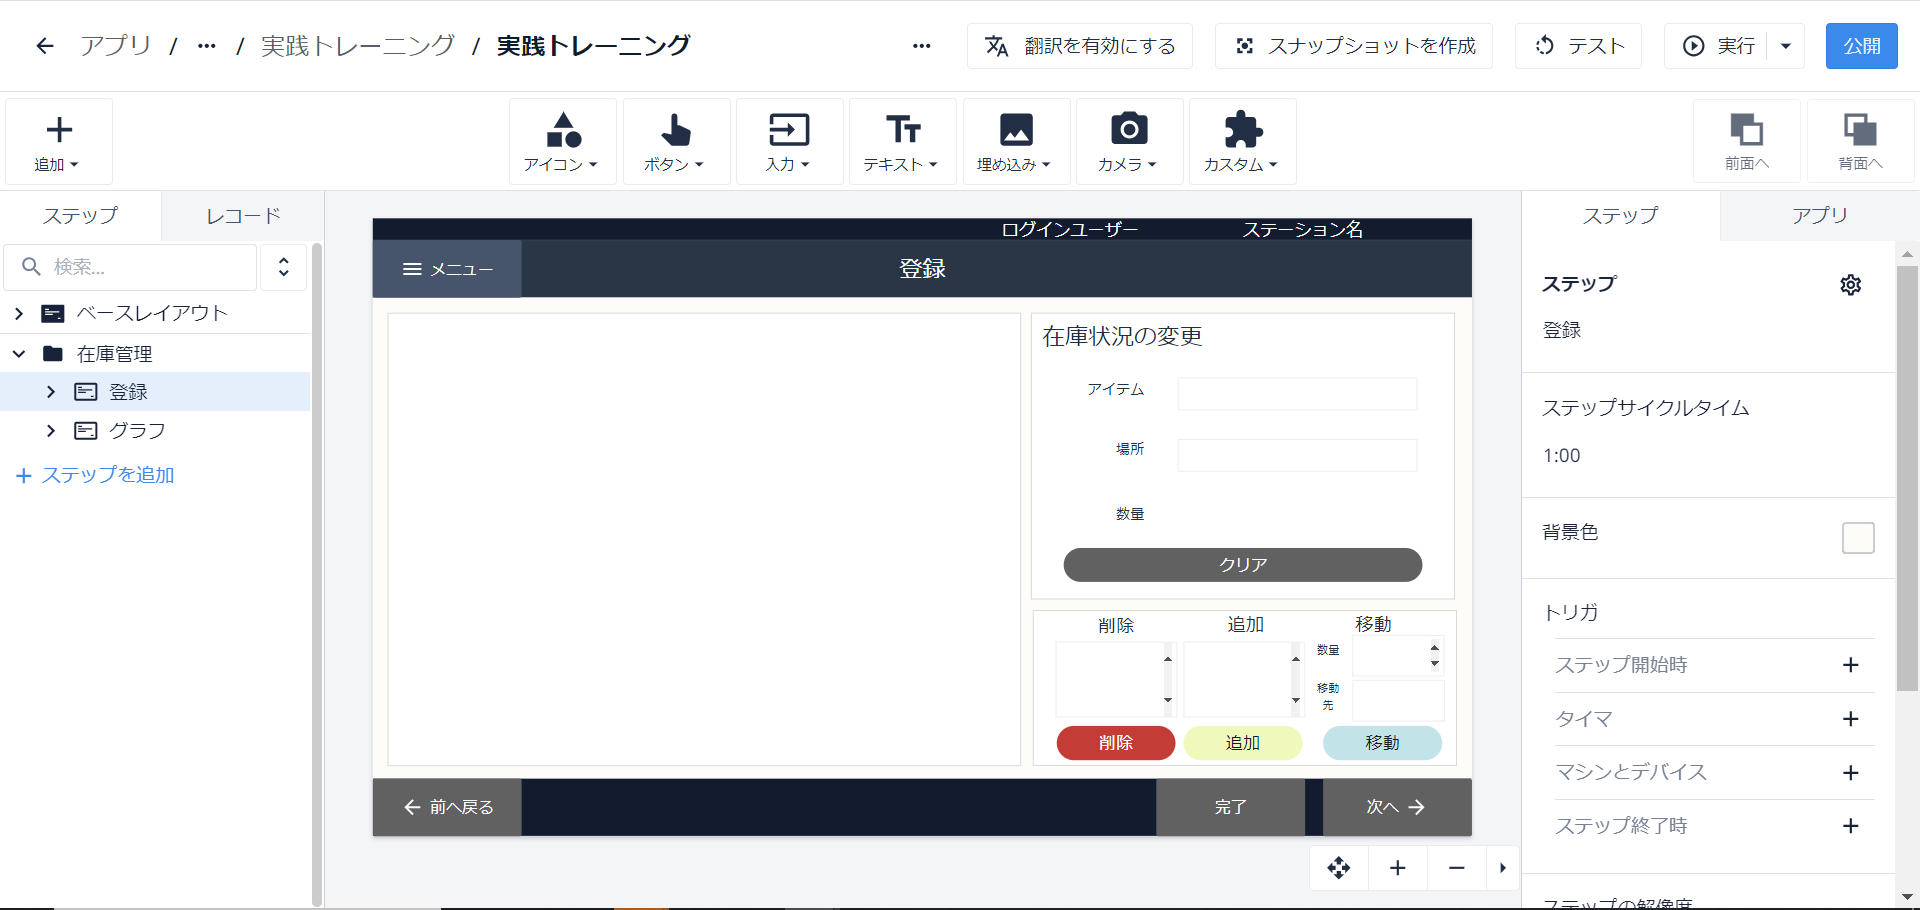Add a ステップ開始時 trigger
The width and height of the screenshot is (1920, 910).
[x=1851, y=665]
